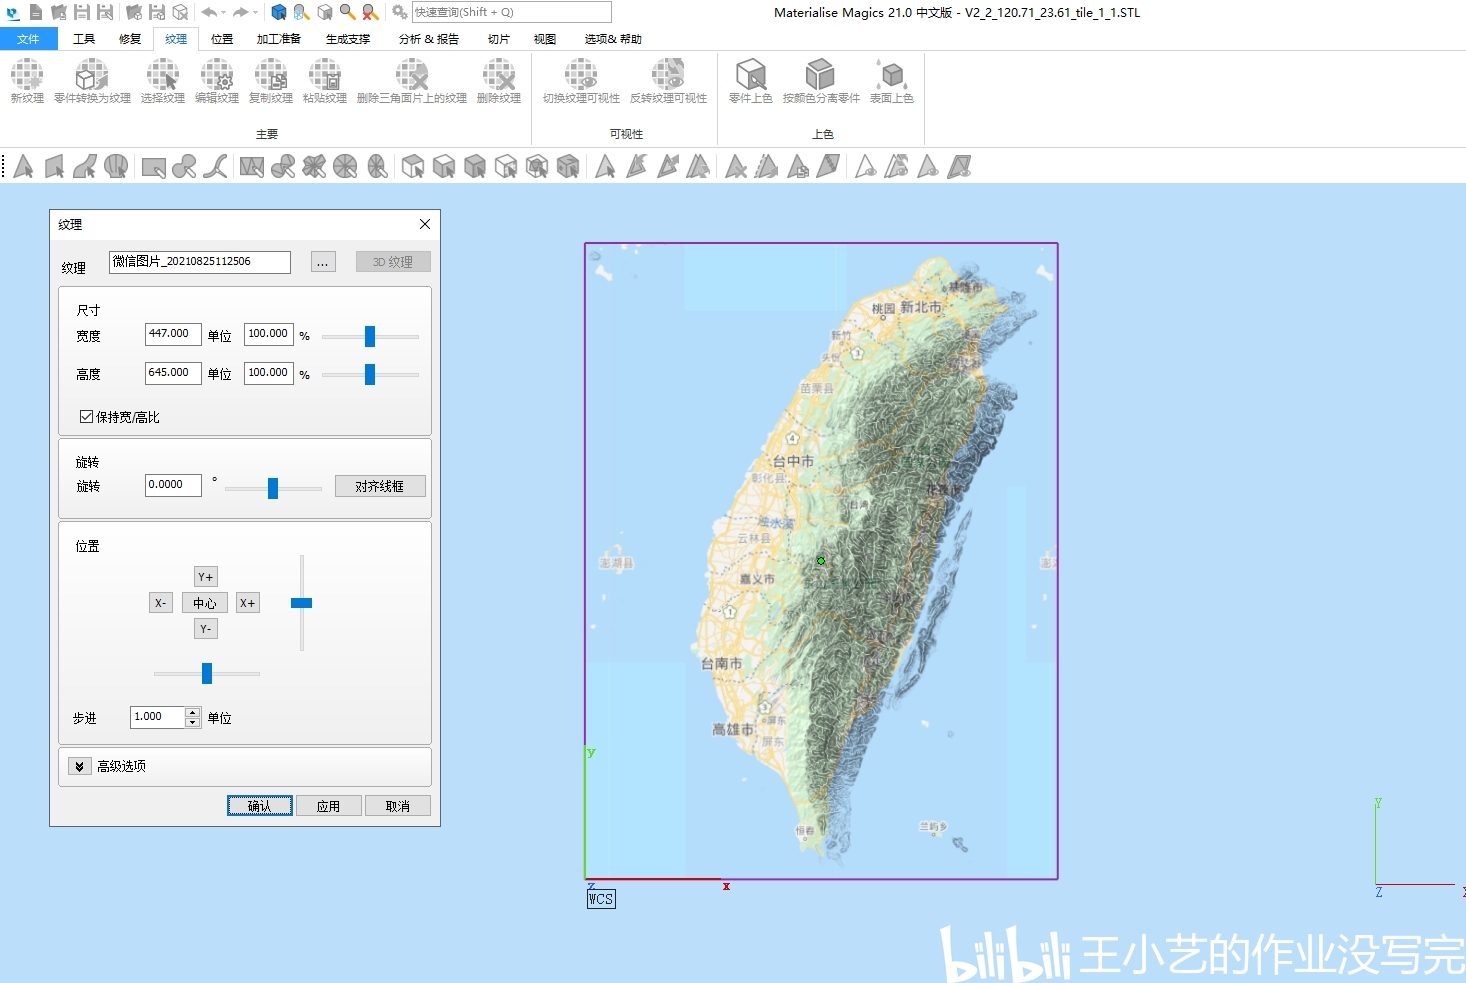1466x983 pixels.
Task: Click the 确认 button in texture dialog
Action: click(x=260, y=806)
